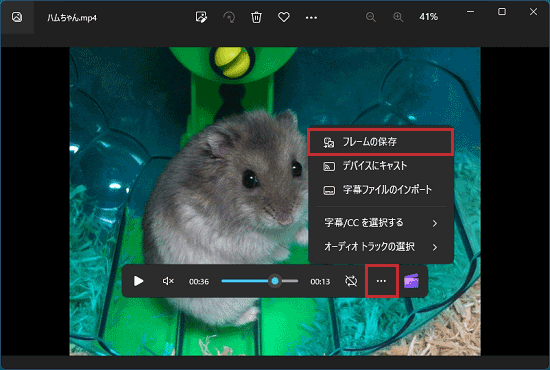
Task: Click the video seek bar track
Action: coord(260,281)
